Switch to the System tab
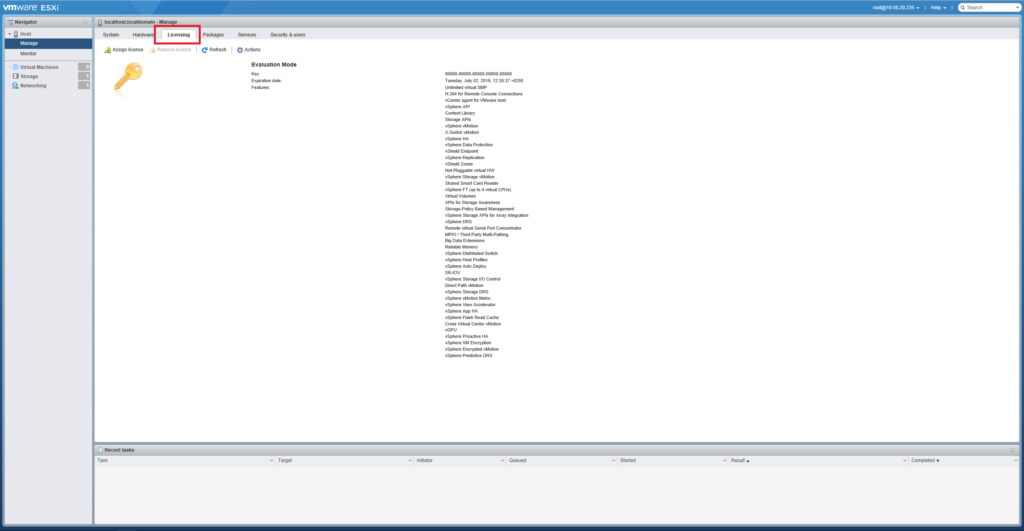 [111, 34]
